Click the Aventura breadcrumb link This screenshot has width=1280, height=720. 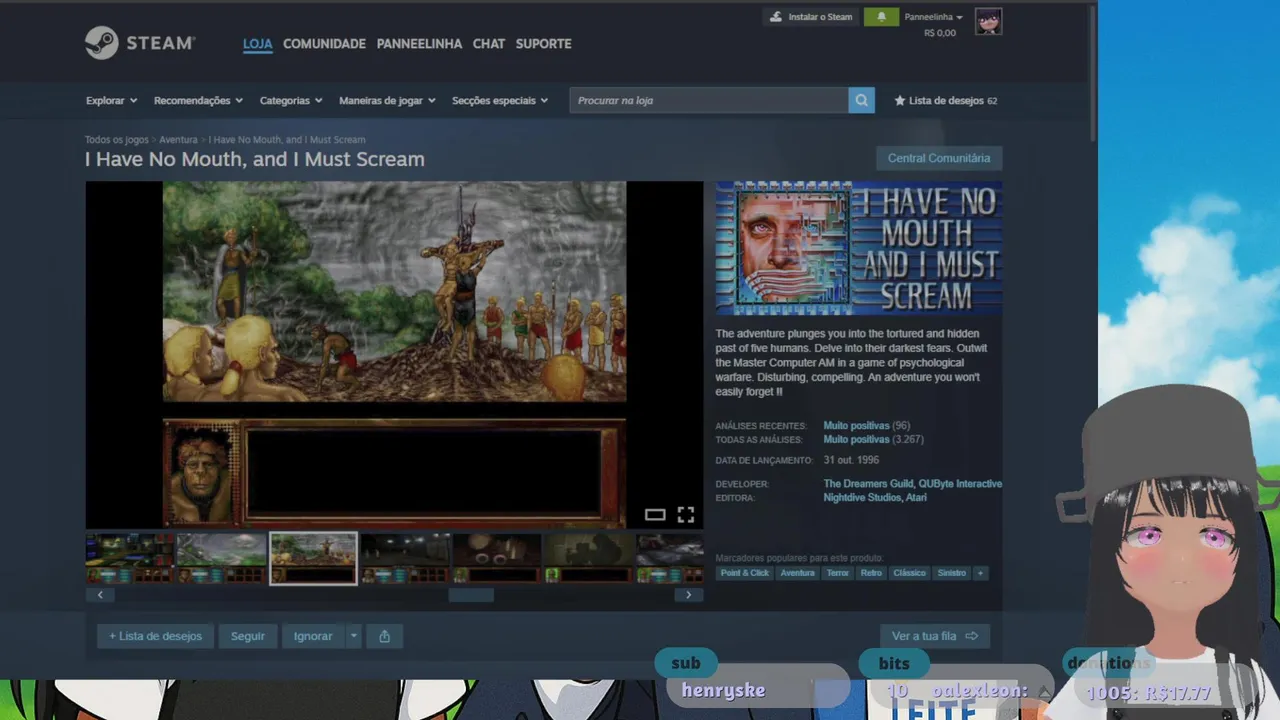[178, 140]
